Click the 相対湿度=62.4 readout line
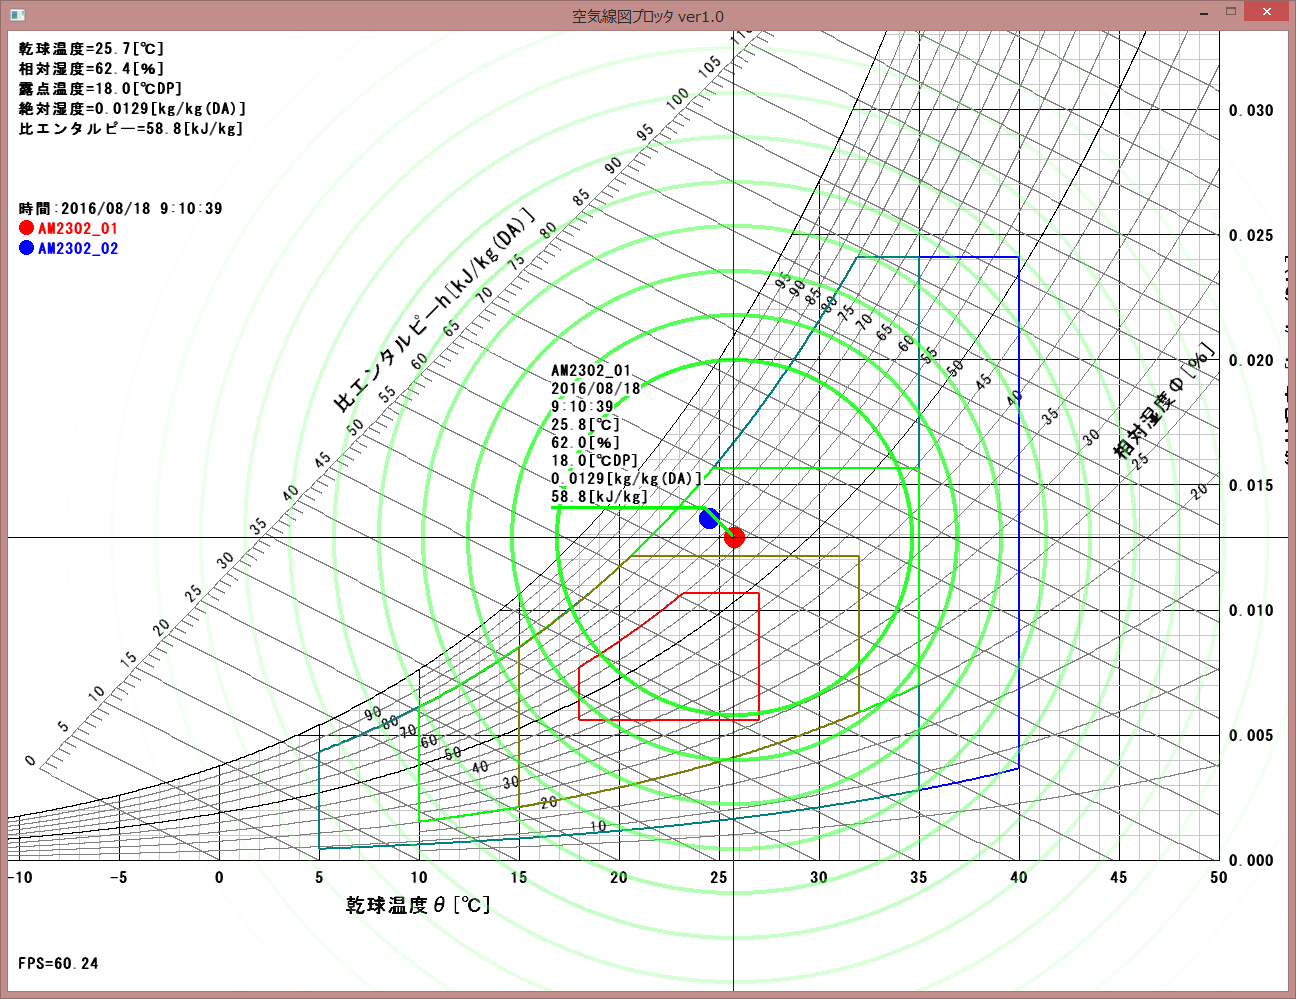 click(91, 68)
